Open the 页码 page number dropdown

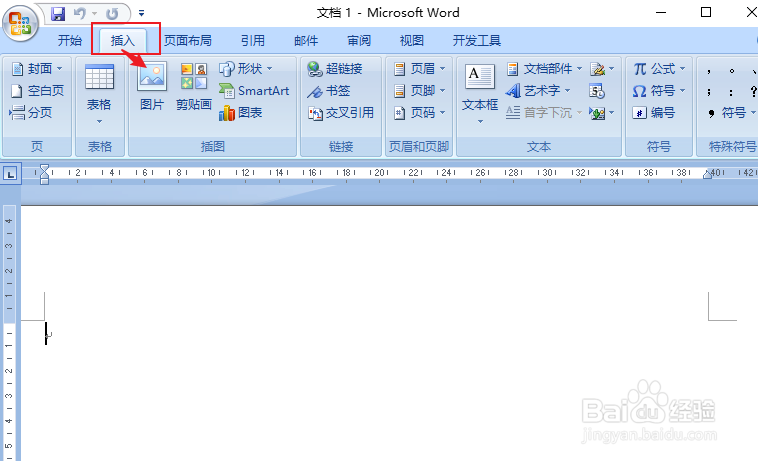tap(419, 113)
